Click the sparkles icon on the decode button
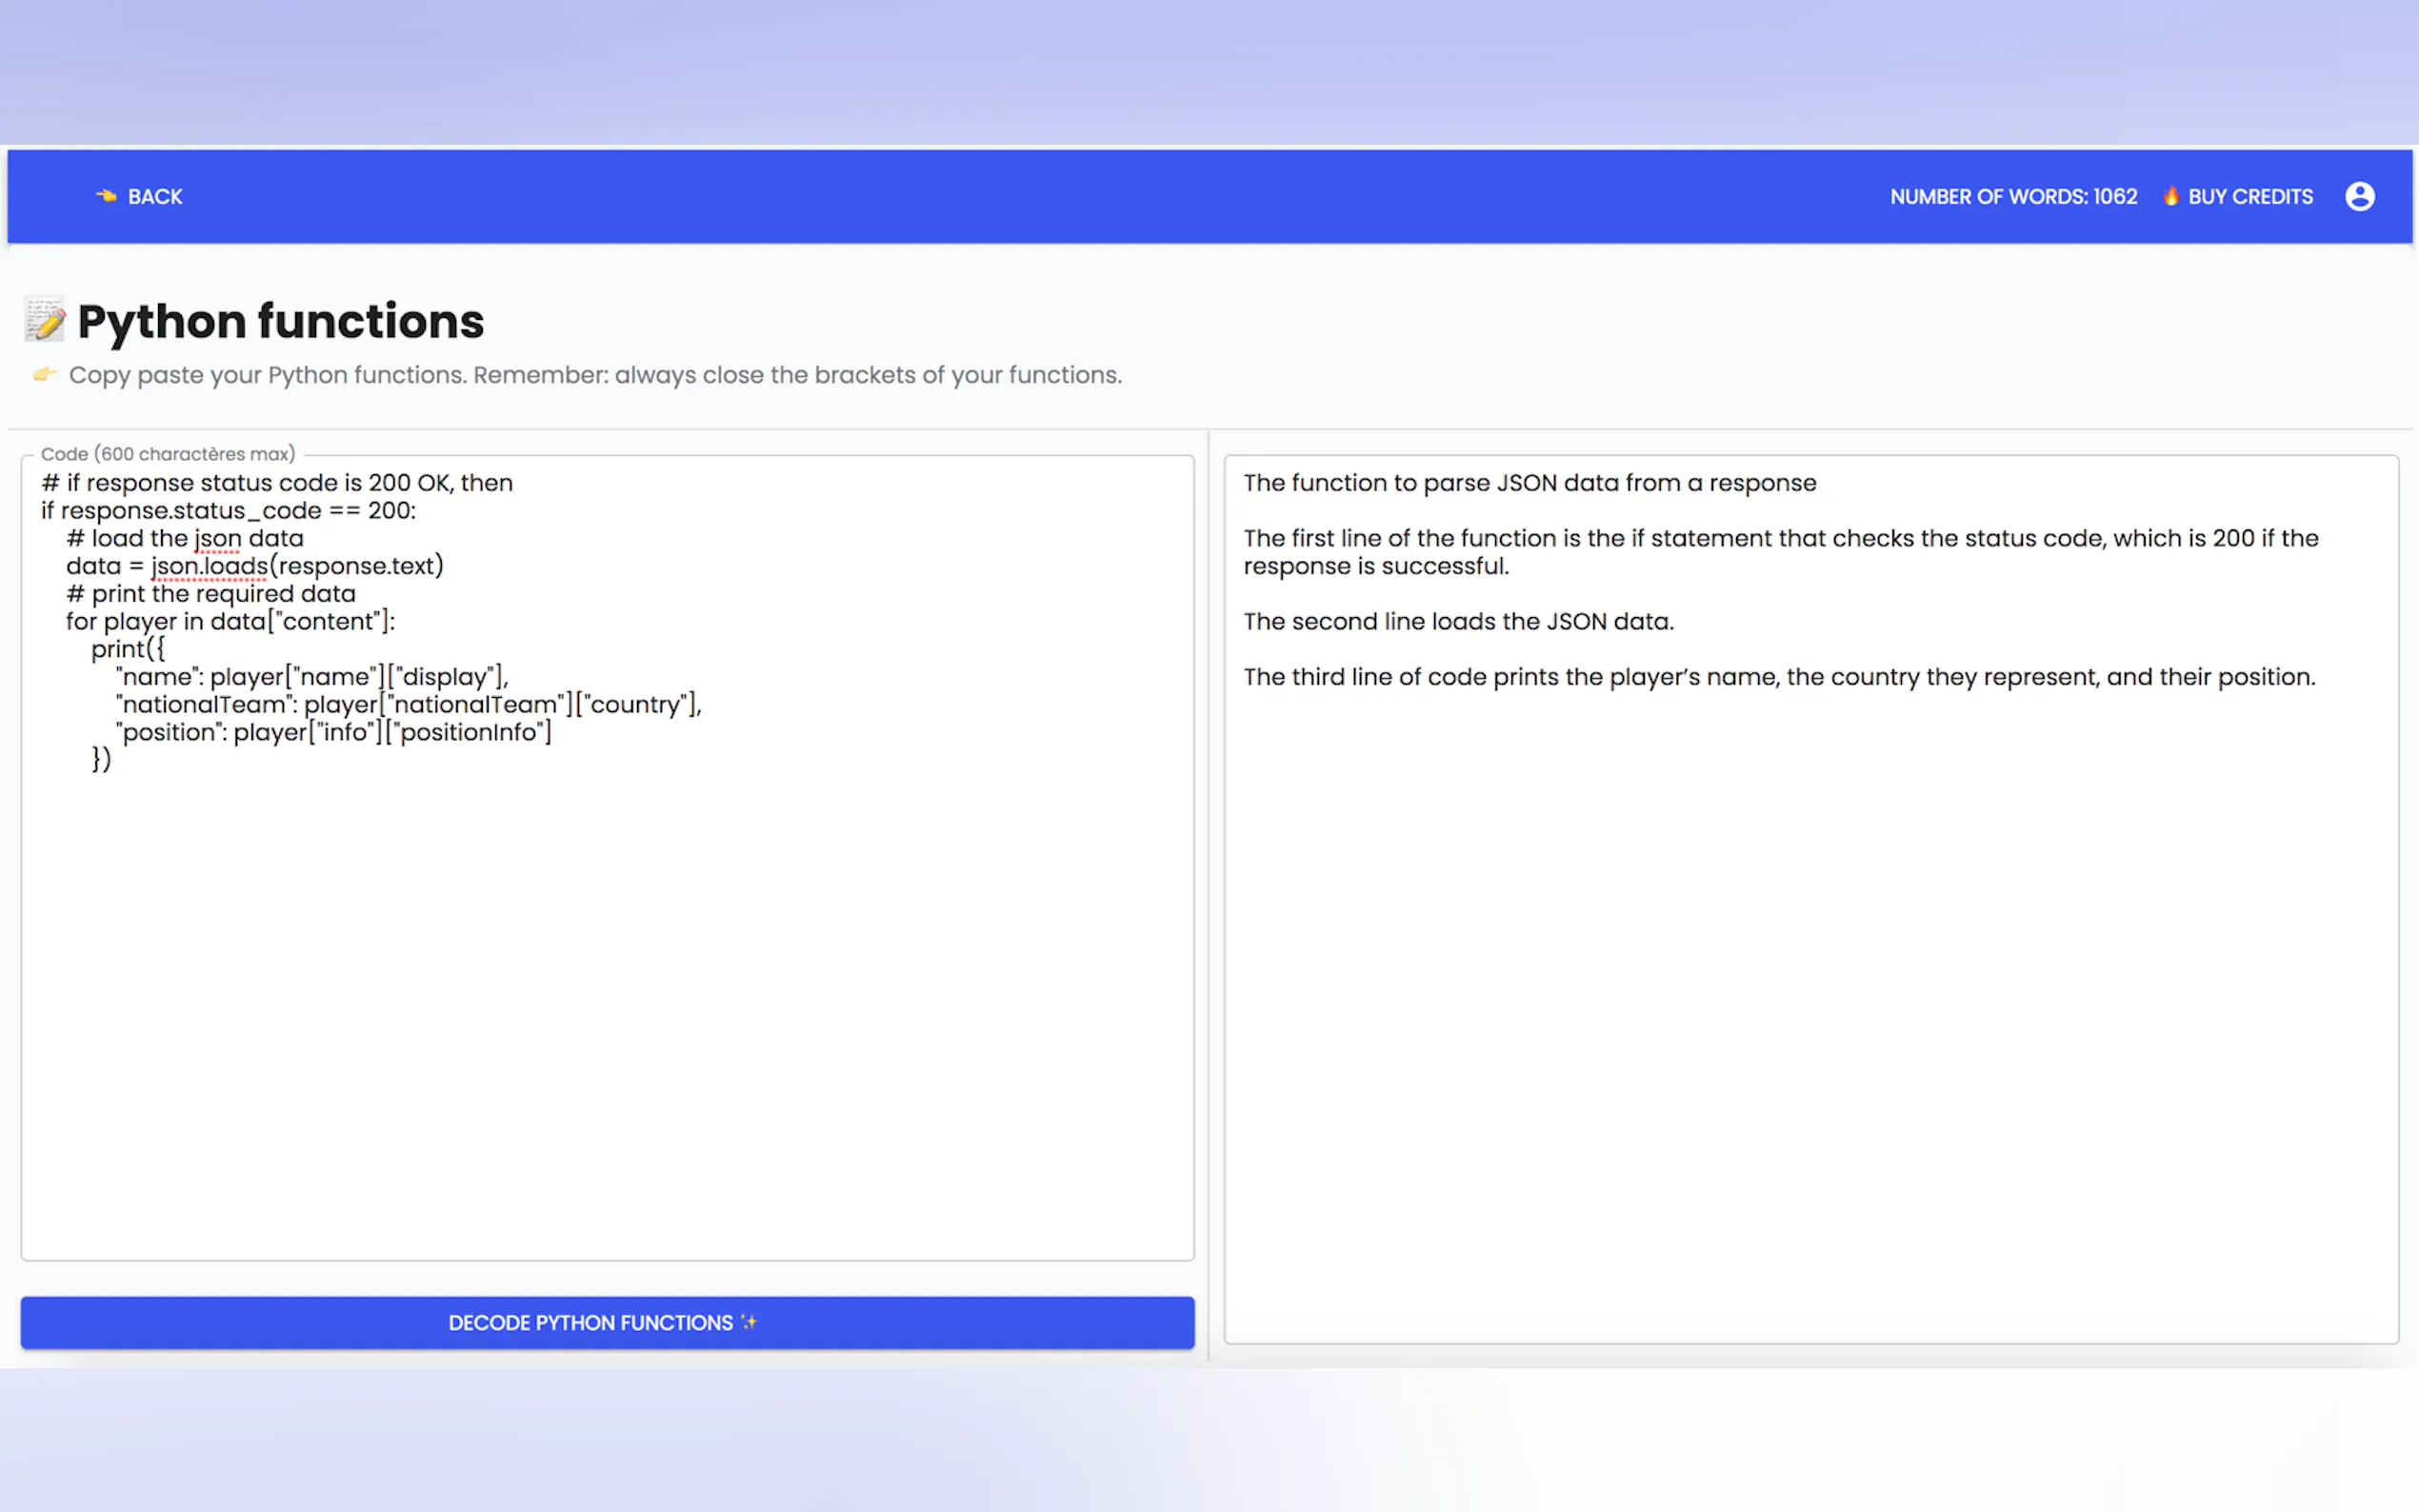Screen dimensions: 2419x1512 tap(749, 1322)
